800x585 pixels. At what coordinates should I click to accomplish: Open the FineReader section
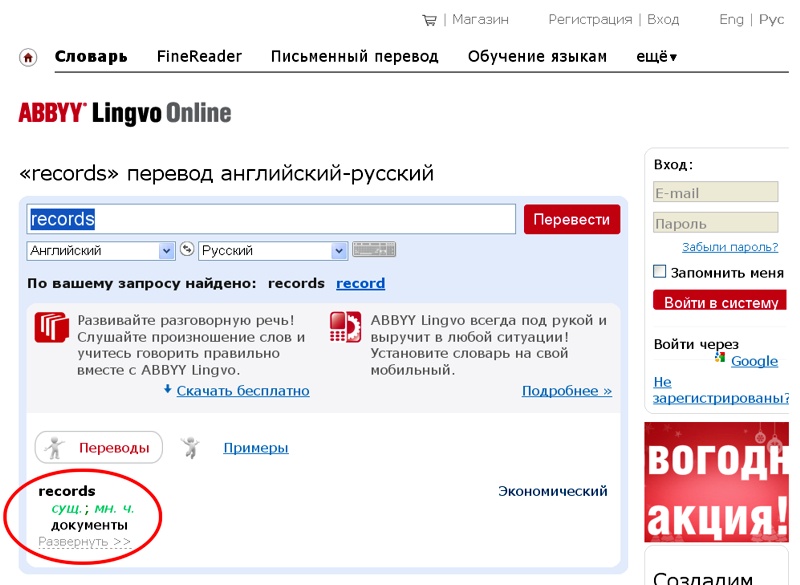pyautogui.click(x=199, y=57)
